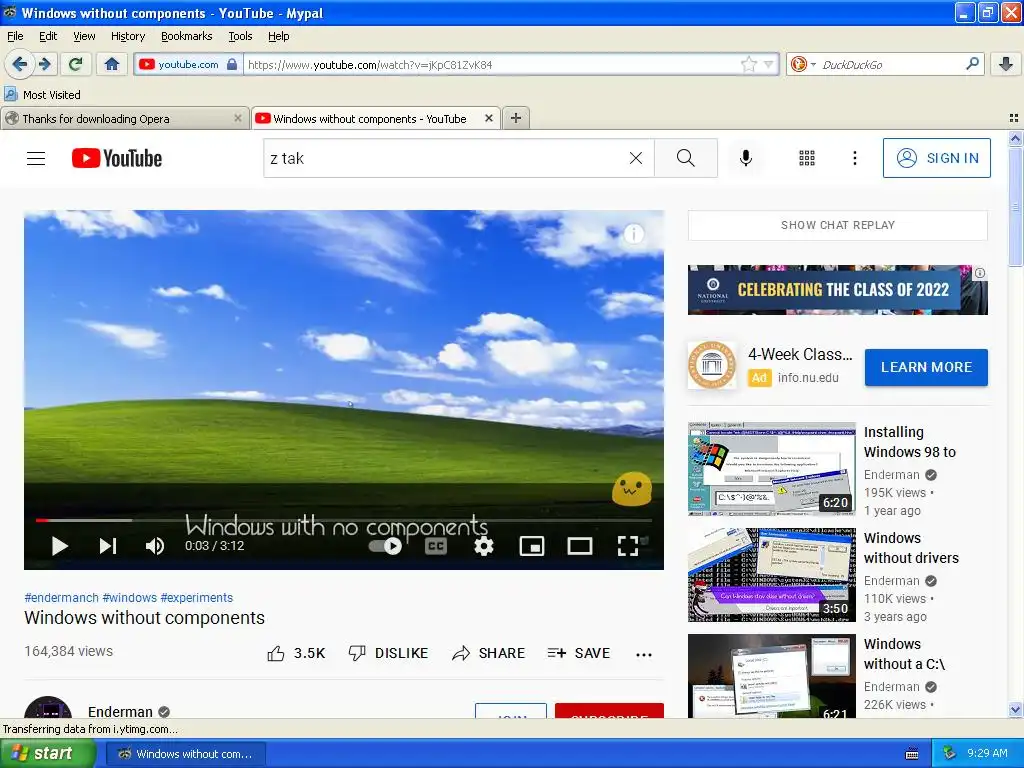The height and width of the screenshot is (768, 1024).
Task: Mute the video volume
Action: [x=155, y=546]
